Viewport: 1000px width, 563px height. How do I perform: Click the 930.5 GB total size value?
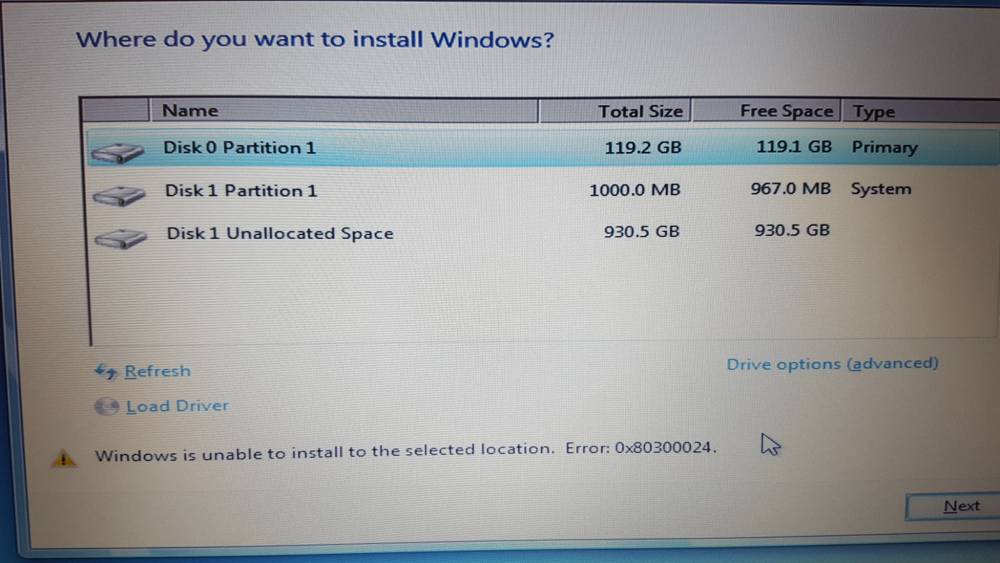pyautogui.click(x=642, y=231)
